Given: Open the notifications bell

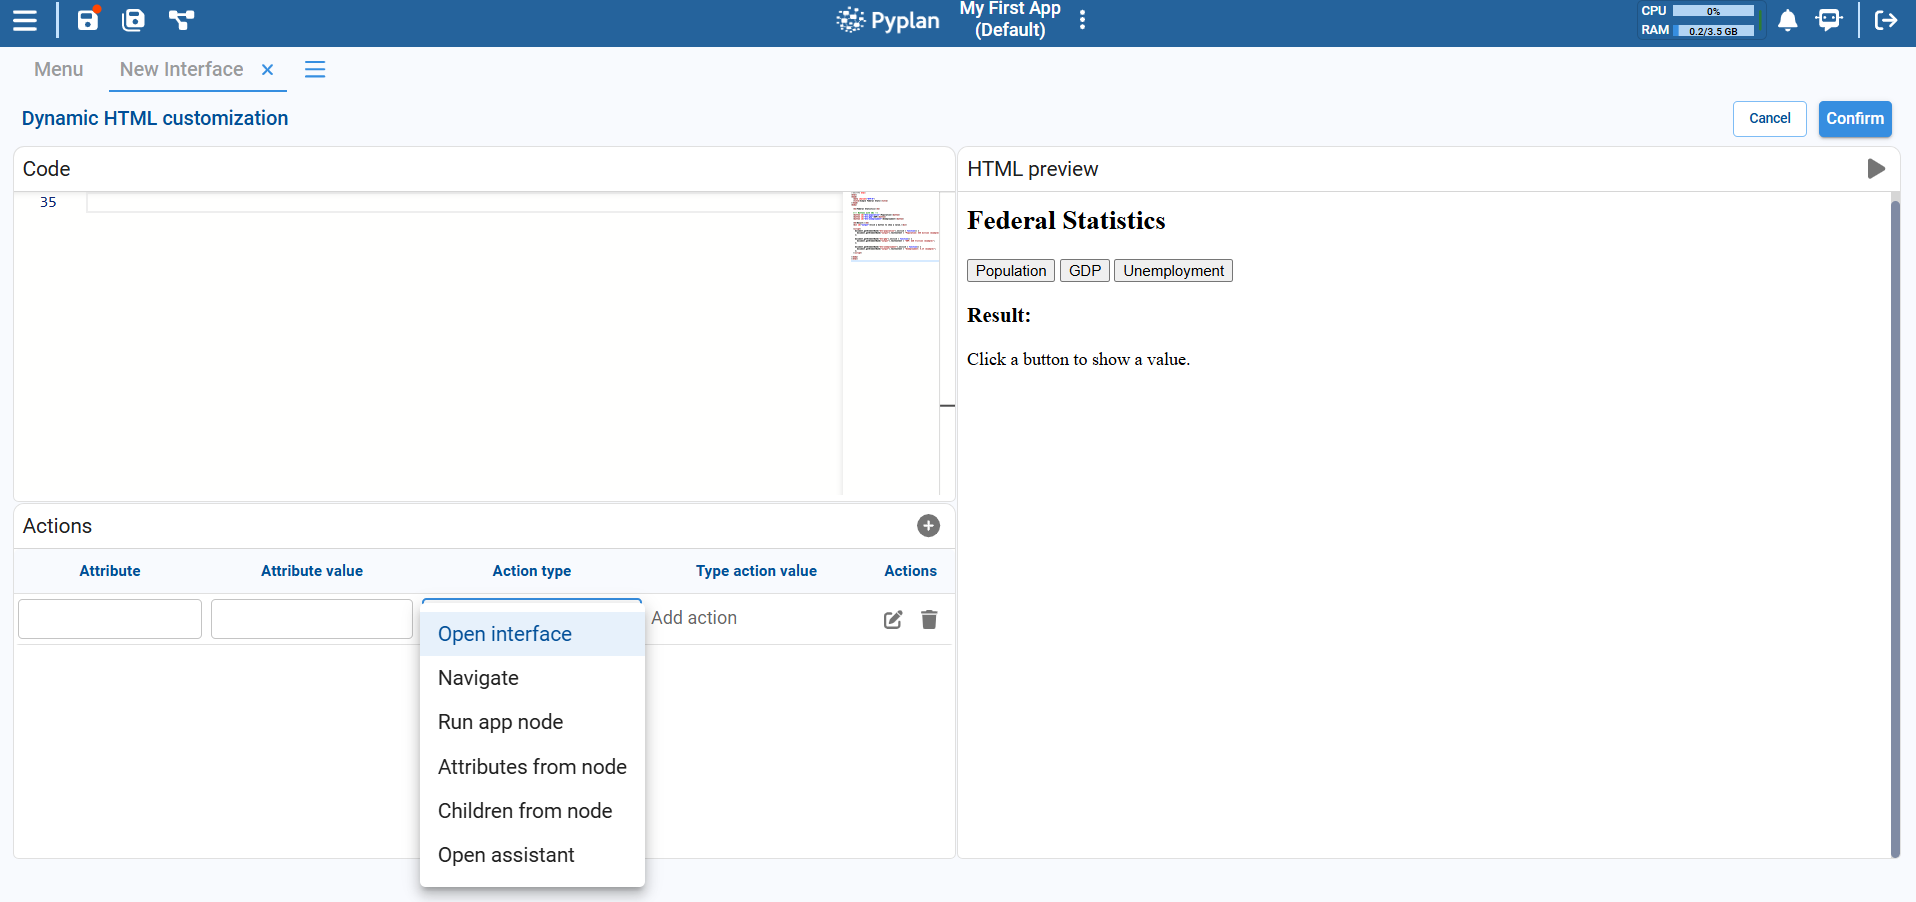Looking at the screenshot, I should [1787, 20].
